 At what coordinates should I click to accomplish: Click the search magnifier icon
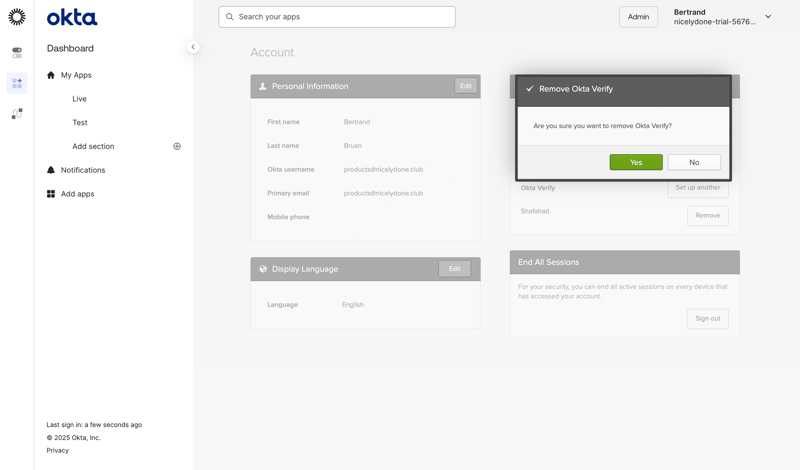tap(230, 17)
